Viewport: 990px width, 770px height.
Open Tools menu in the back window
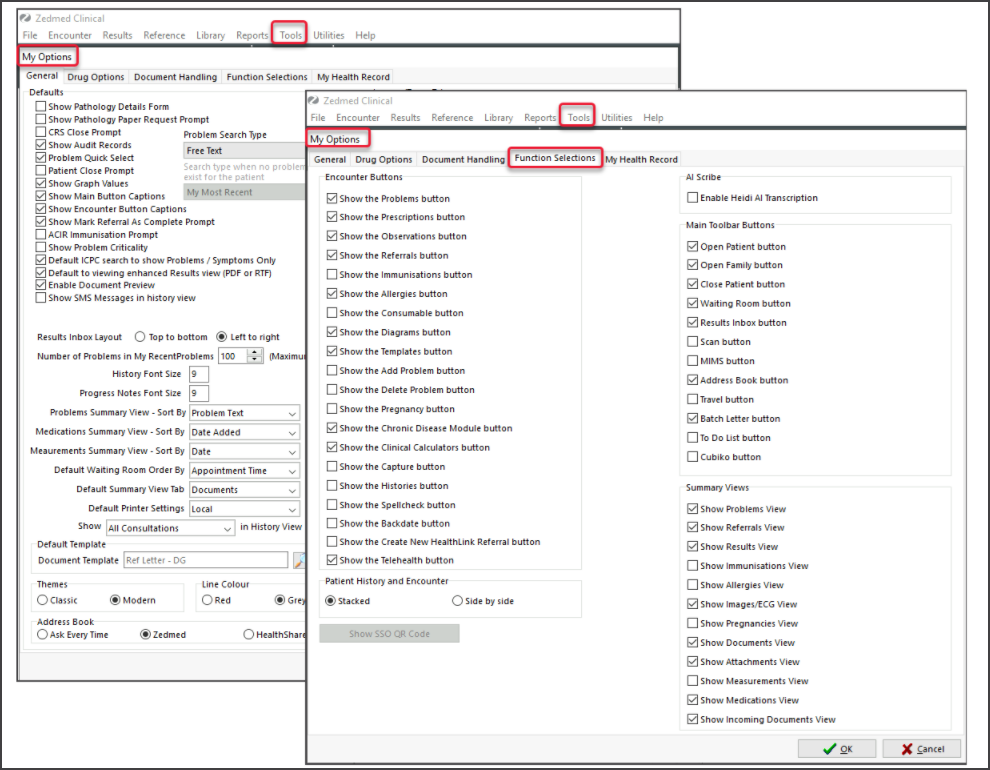290,35
